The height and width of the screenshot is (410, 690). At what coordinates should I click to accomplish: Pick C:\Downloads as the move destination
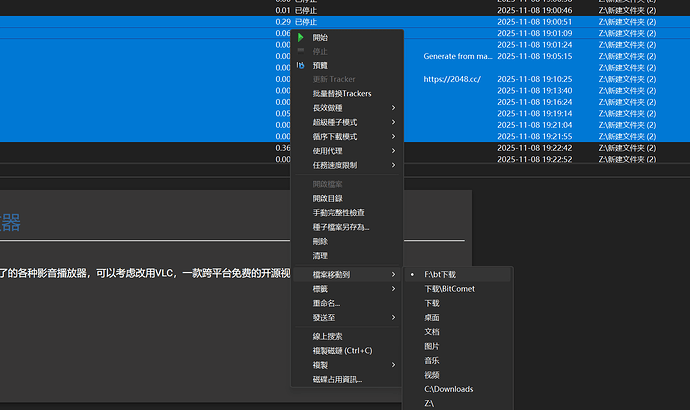449,389
